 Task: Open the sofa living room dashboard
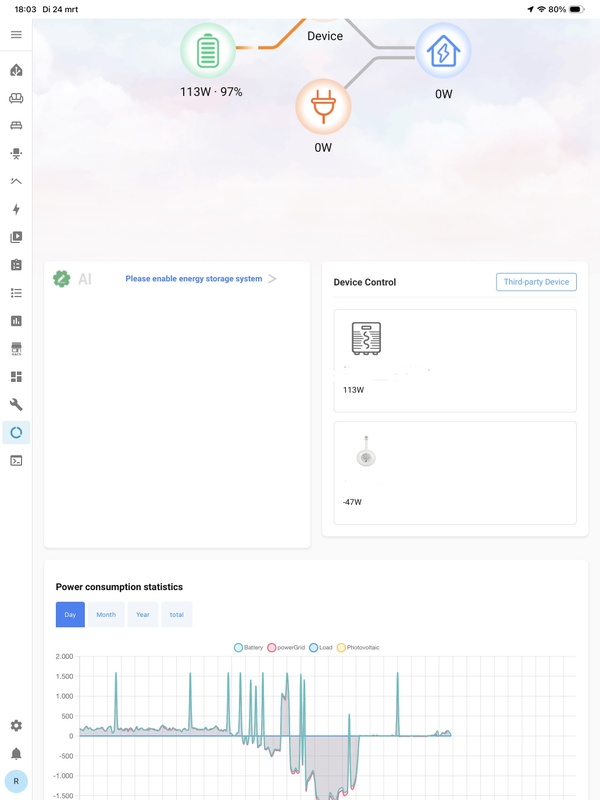tap(16, 98)
